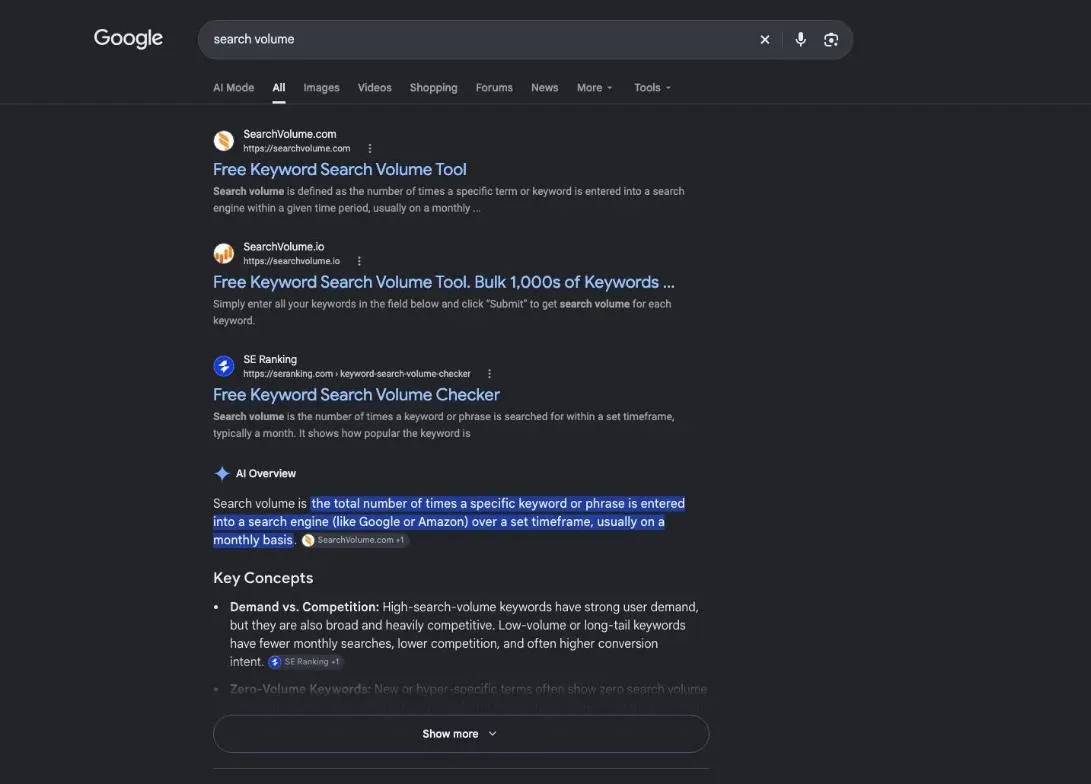Click the Key Concepts heading
The width and height of the screenshot is (1091, 784).
click(x=263, y=578)
